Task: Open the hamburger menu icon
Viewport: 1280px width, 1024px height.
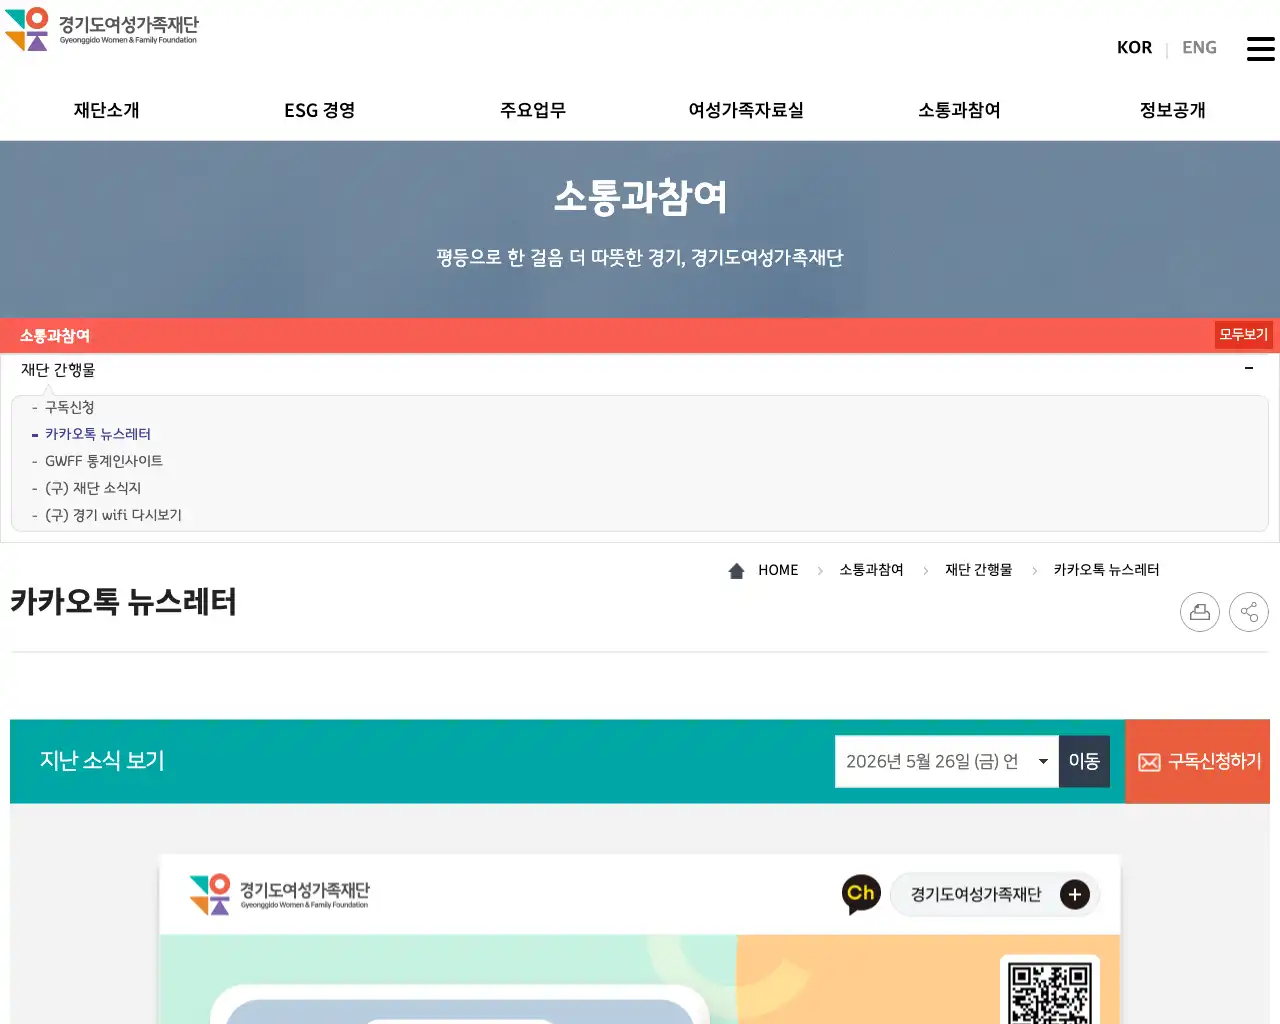Action: [x=1260, y=48]
